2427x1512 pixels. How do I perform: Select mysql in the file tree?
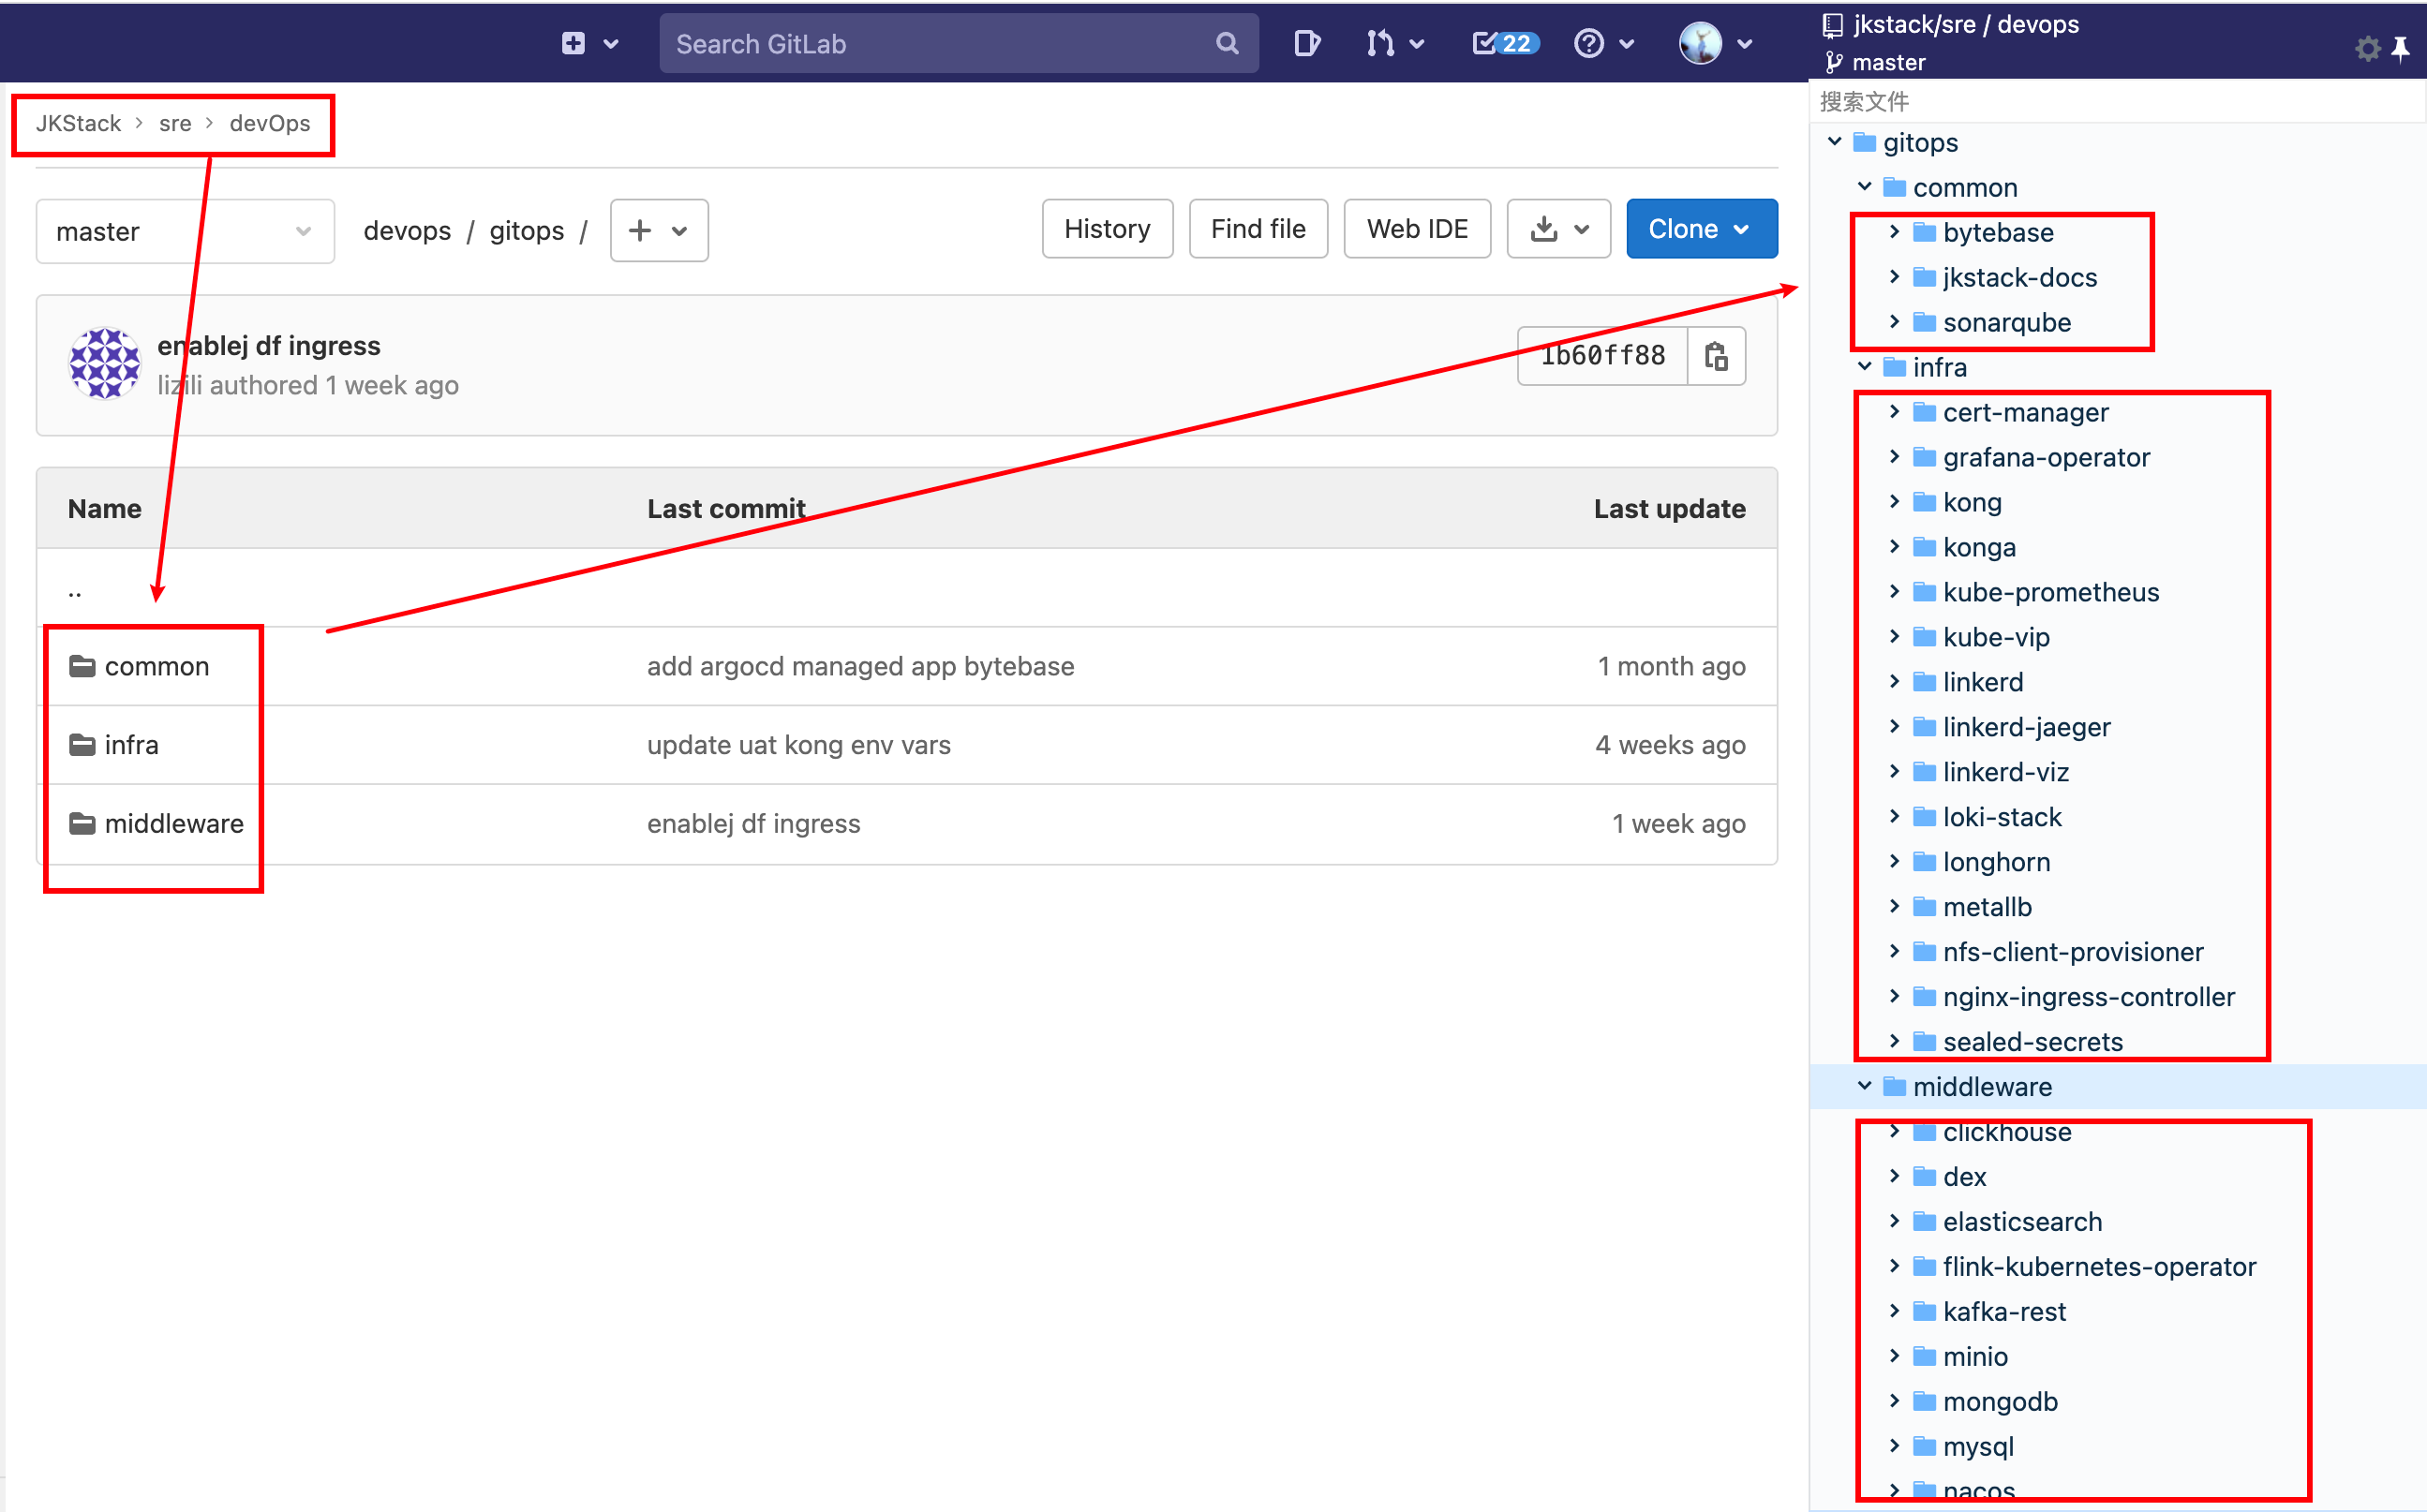pos(1978,1446)
